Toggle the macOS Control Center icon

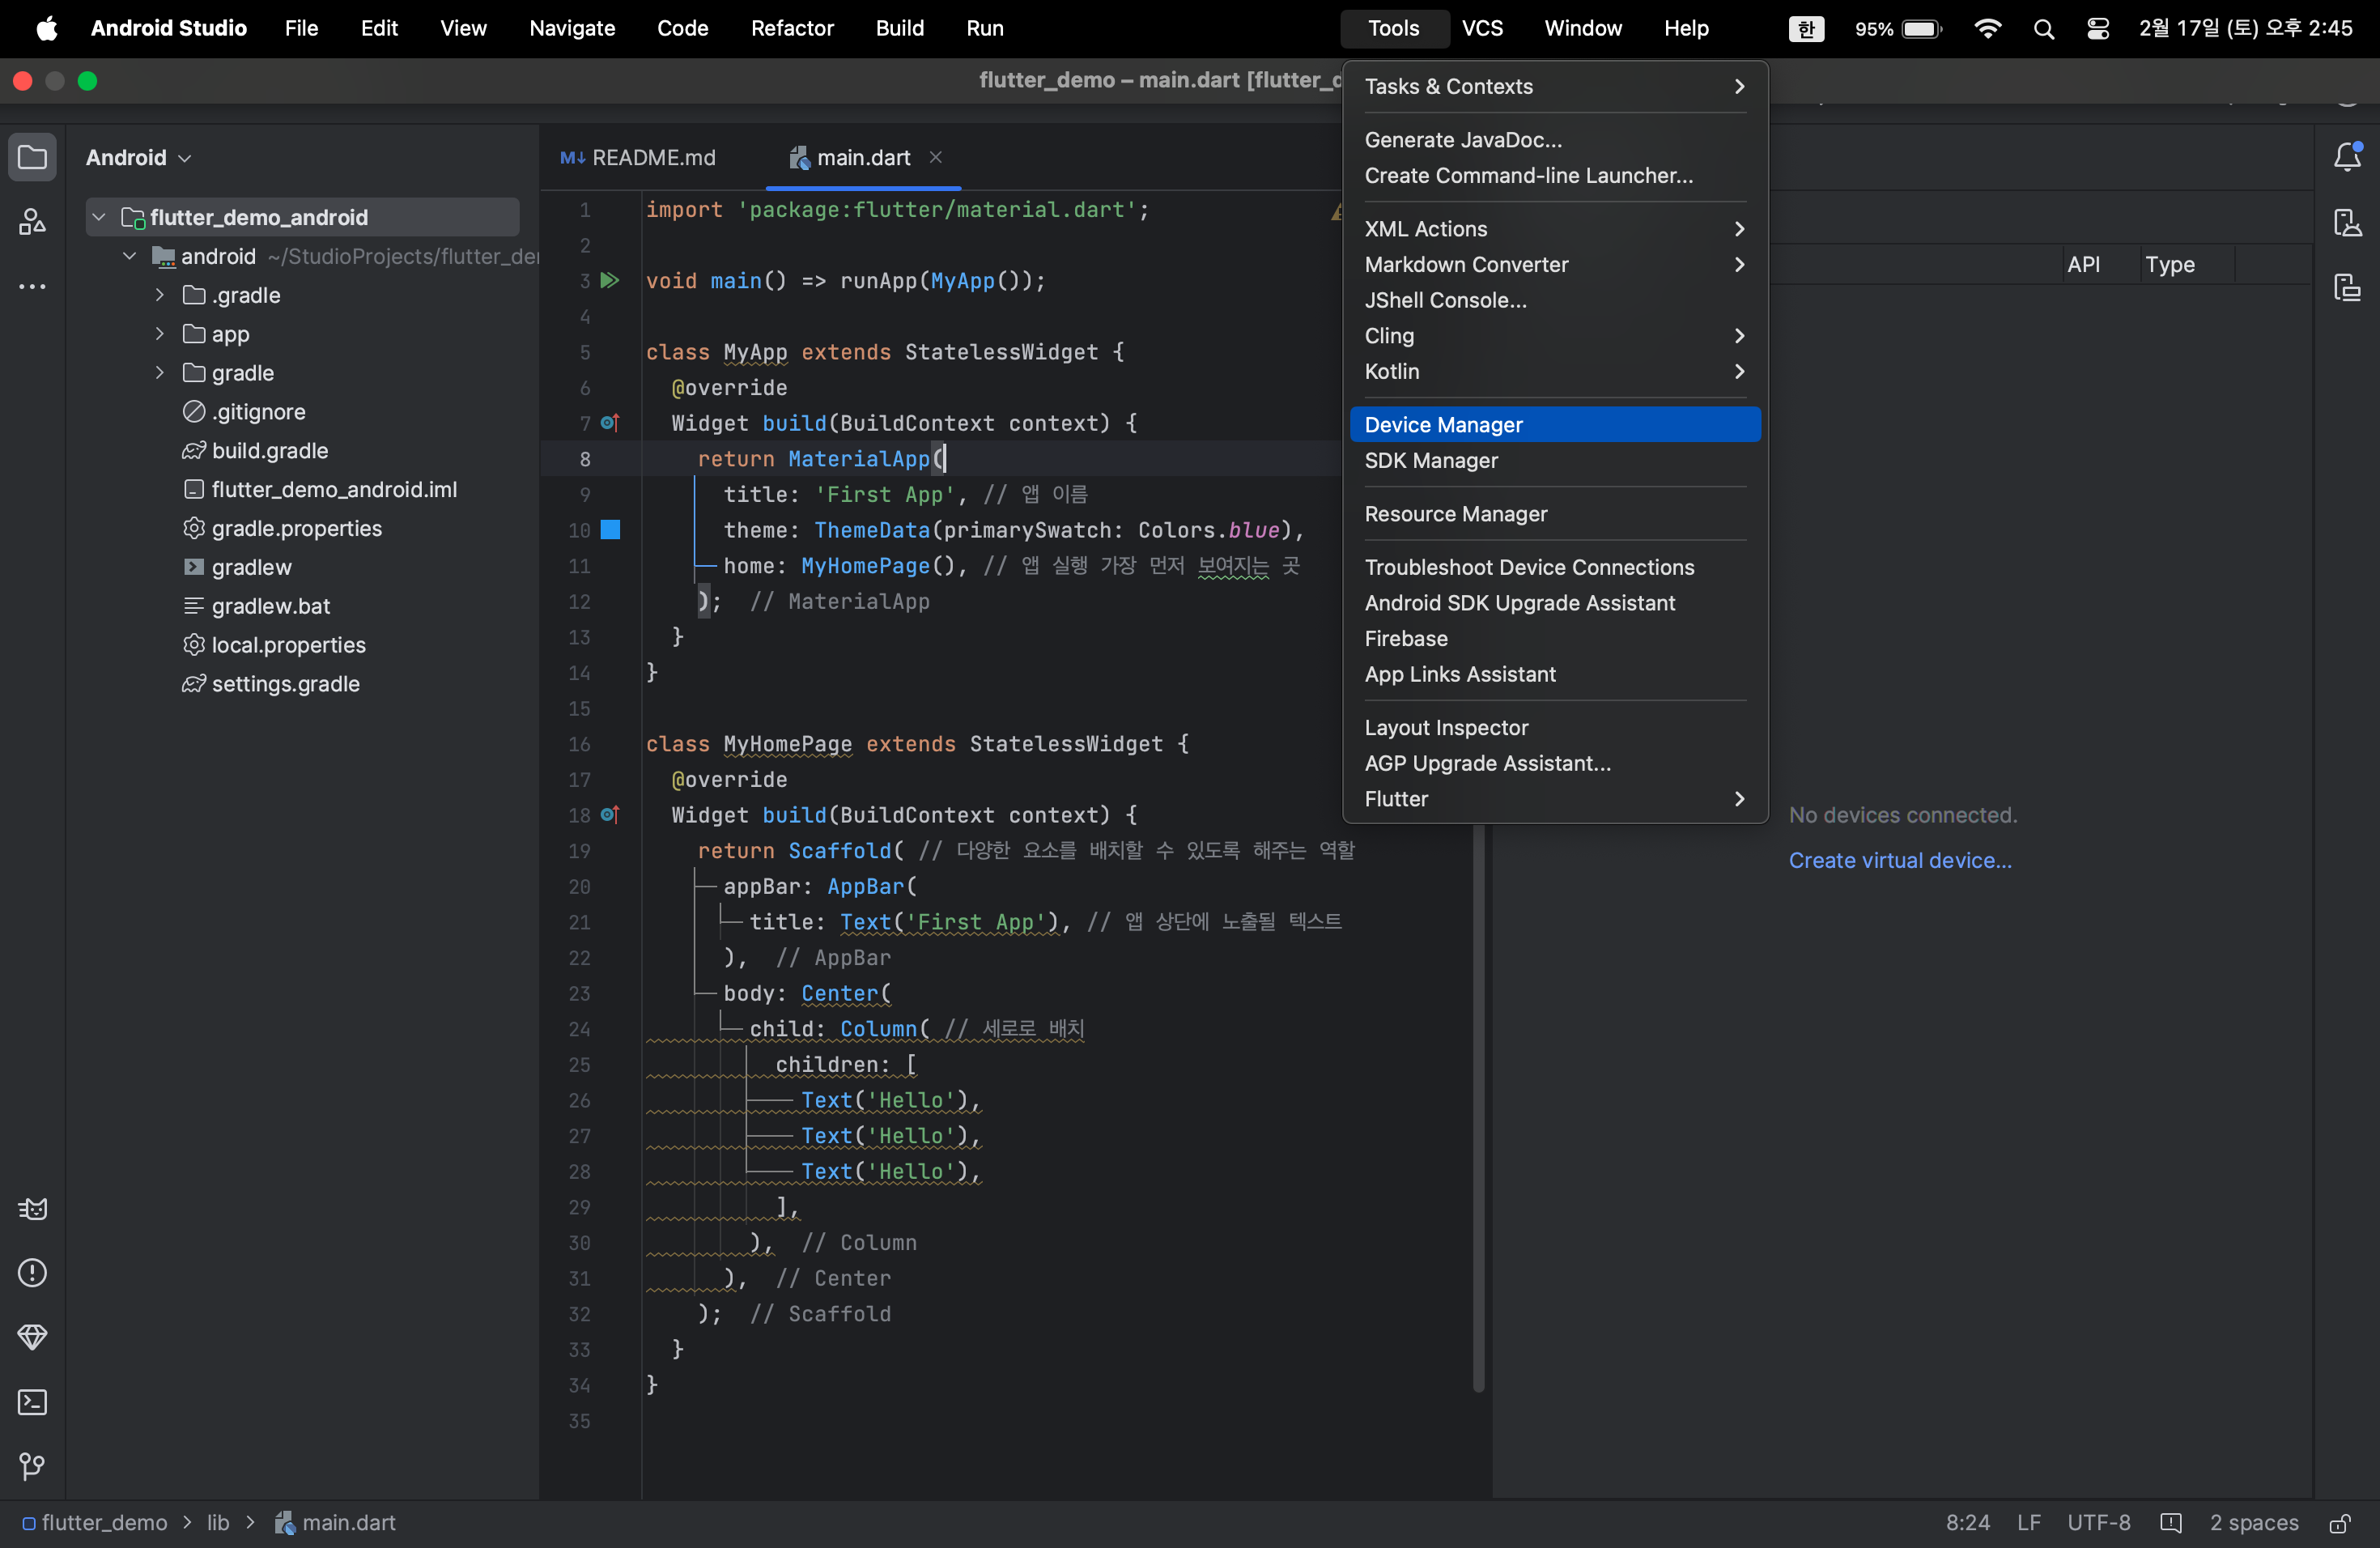[2098, 29]
